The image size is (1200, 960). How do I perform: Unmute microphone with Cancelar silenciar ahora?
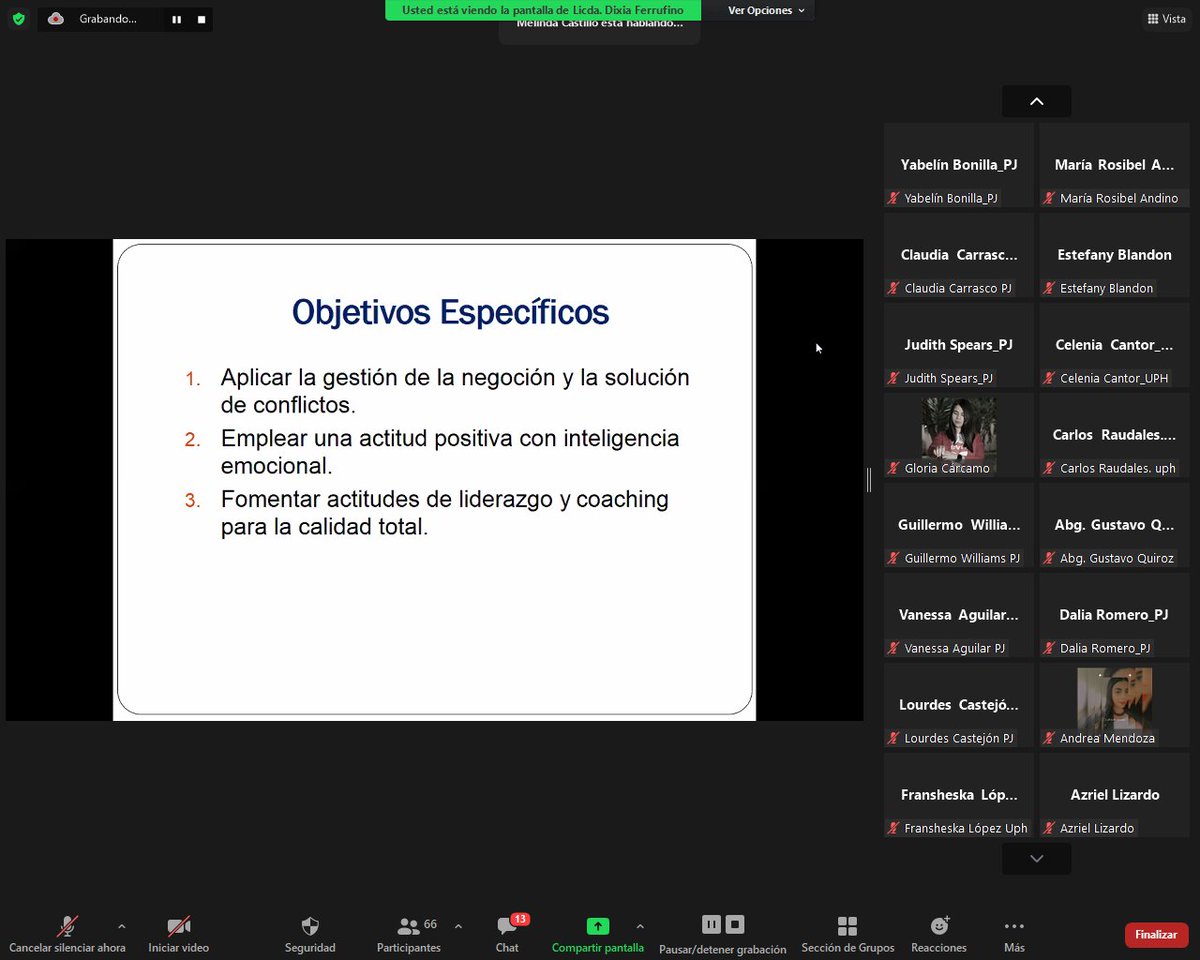[x=67, y=934]
